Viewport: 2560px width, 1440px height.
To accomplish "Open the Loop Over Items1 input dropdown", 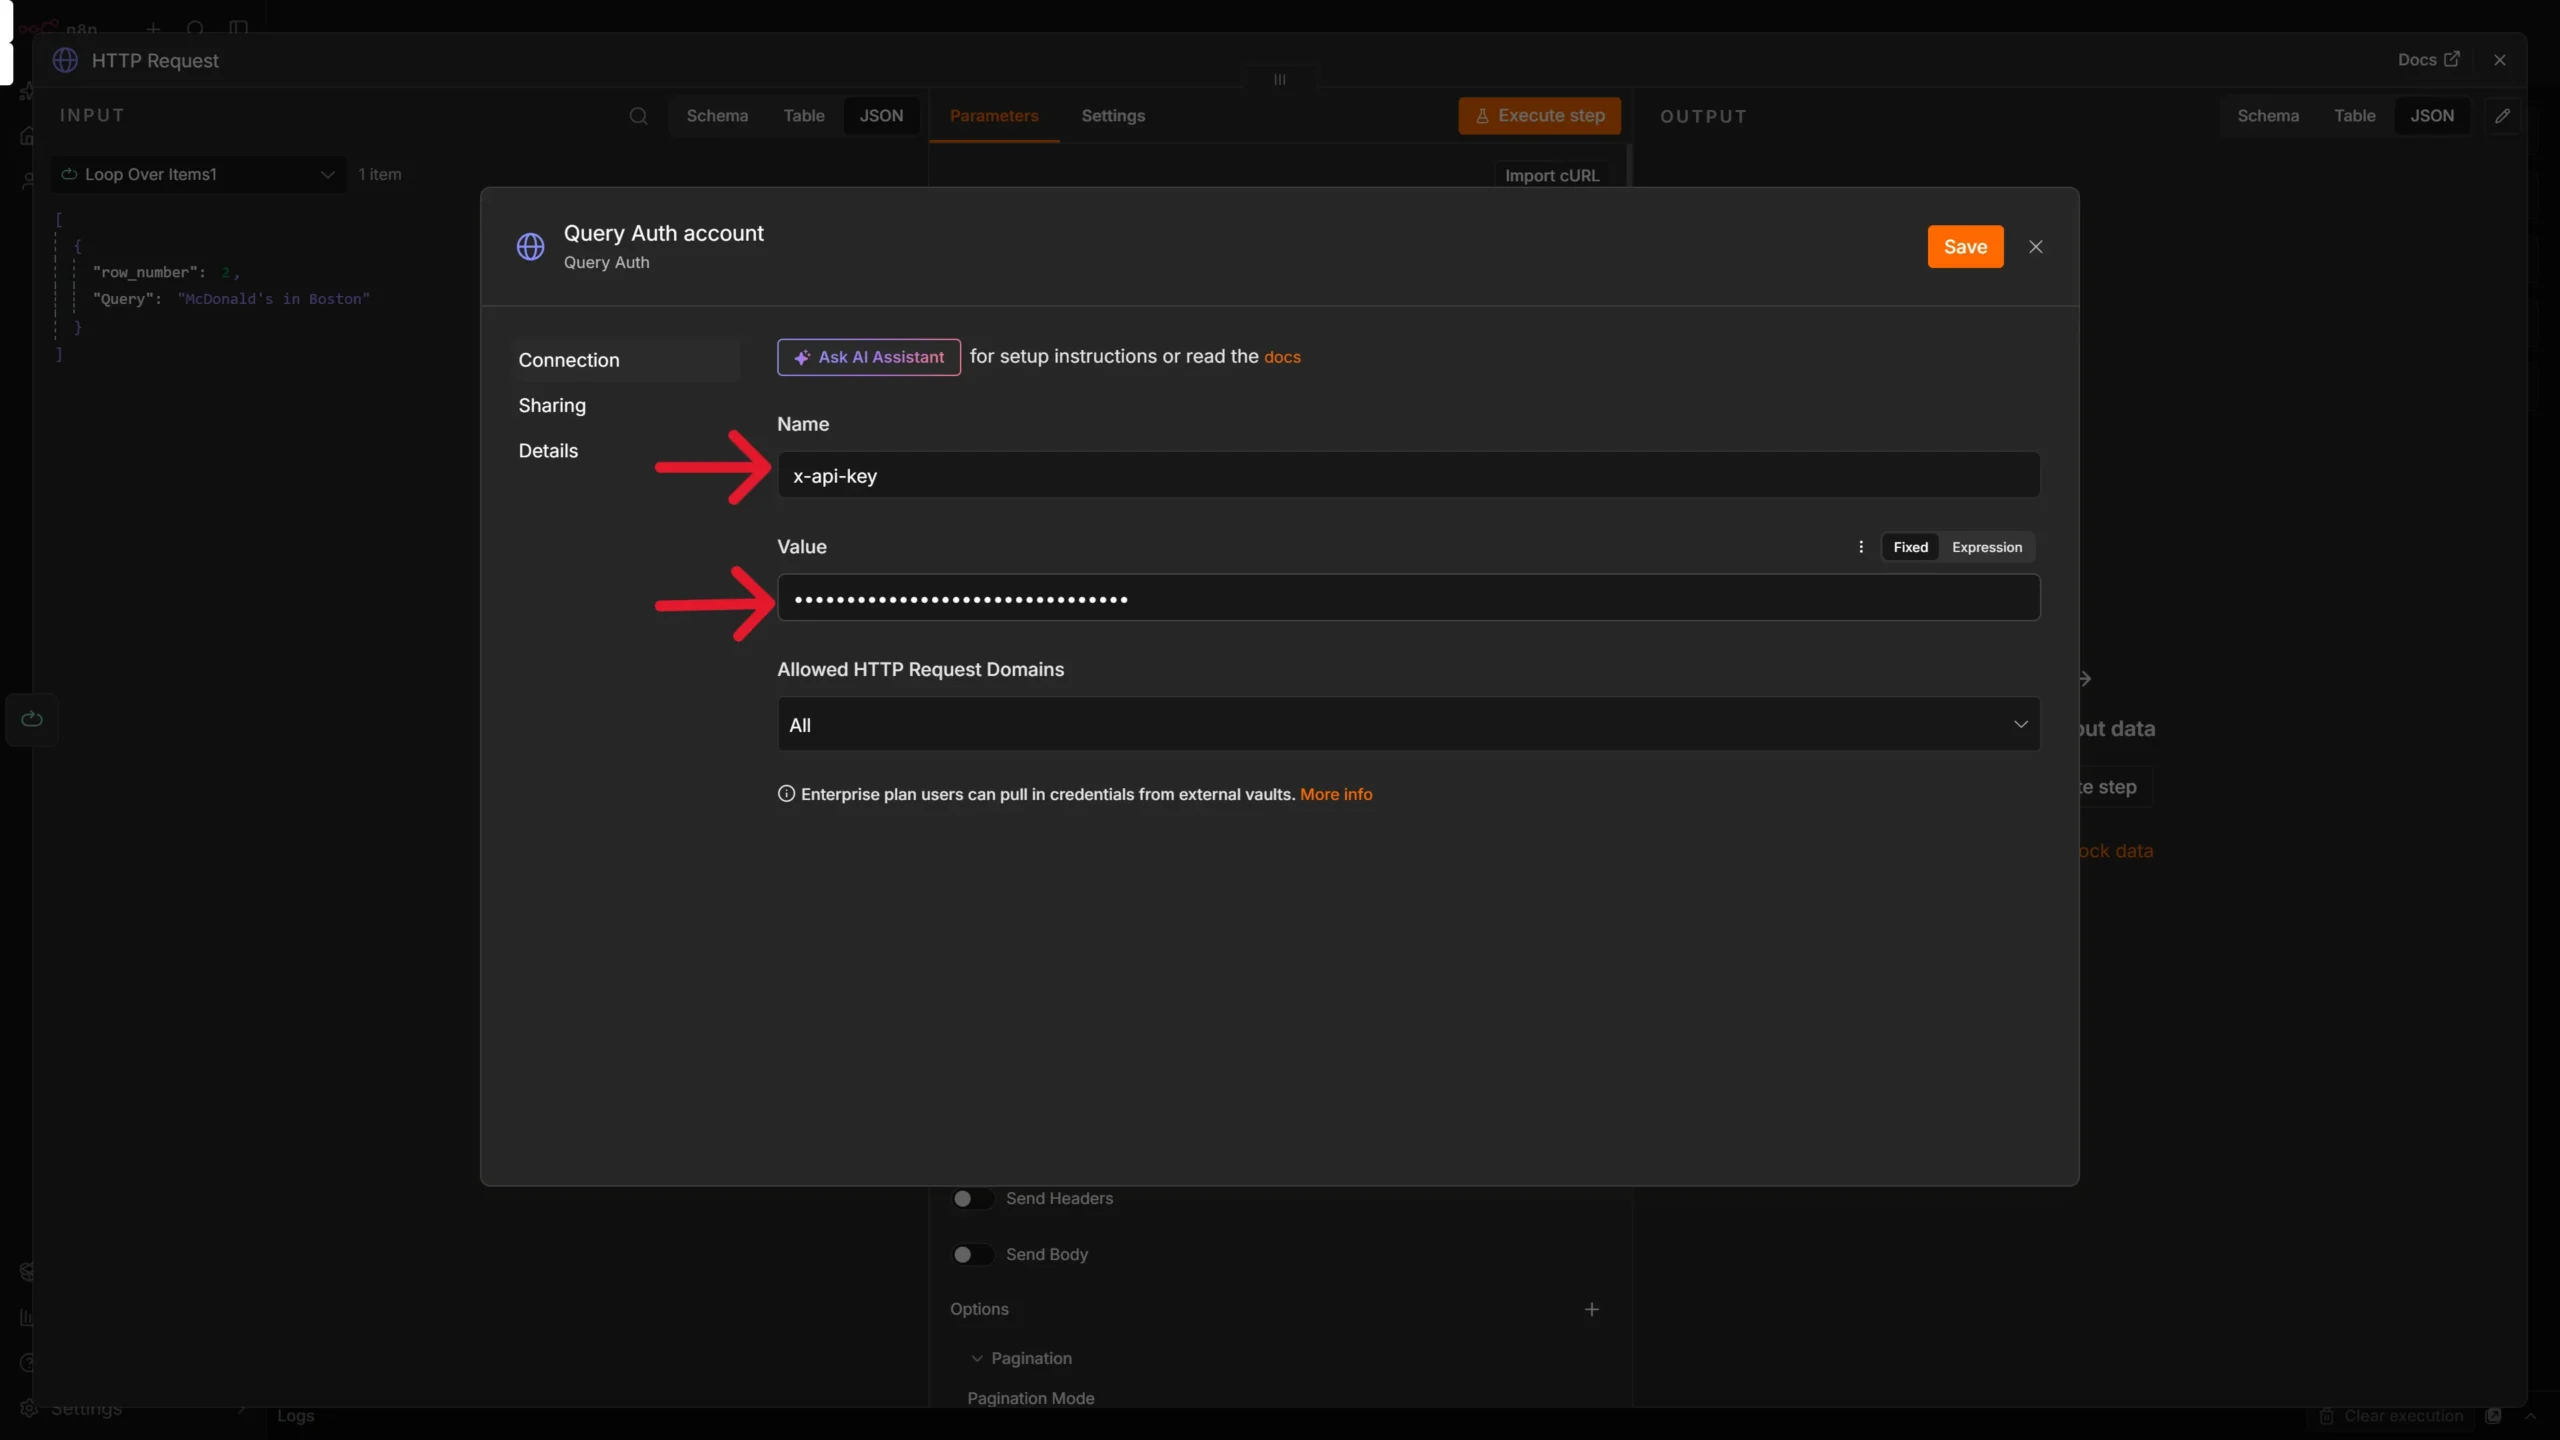I will point(198,174).
